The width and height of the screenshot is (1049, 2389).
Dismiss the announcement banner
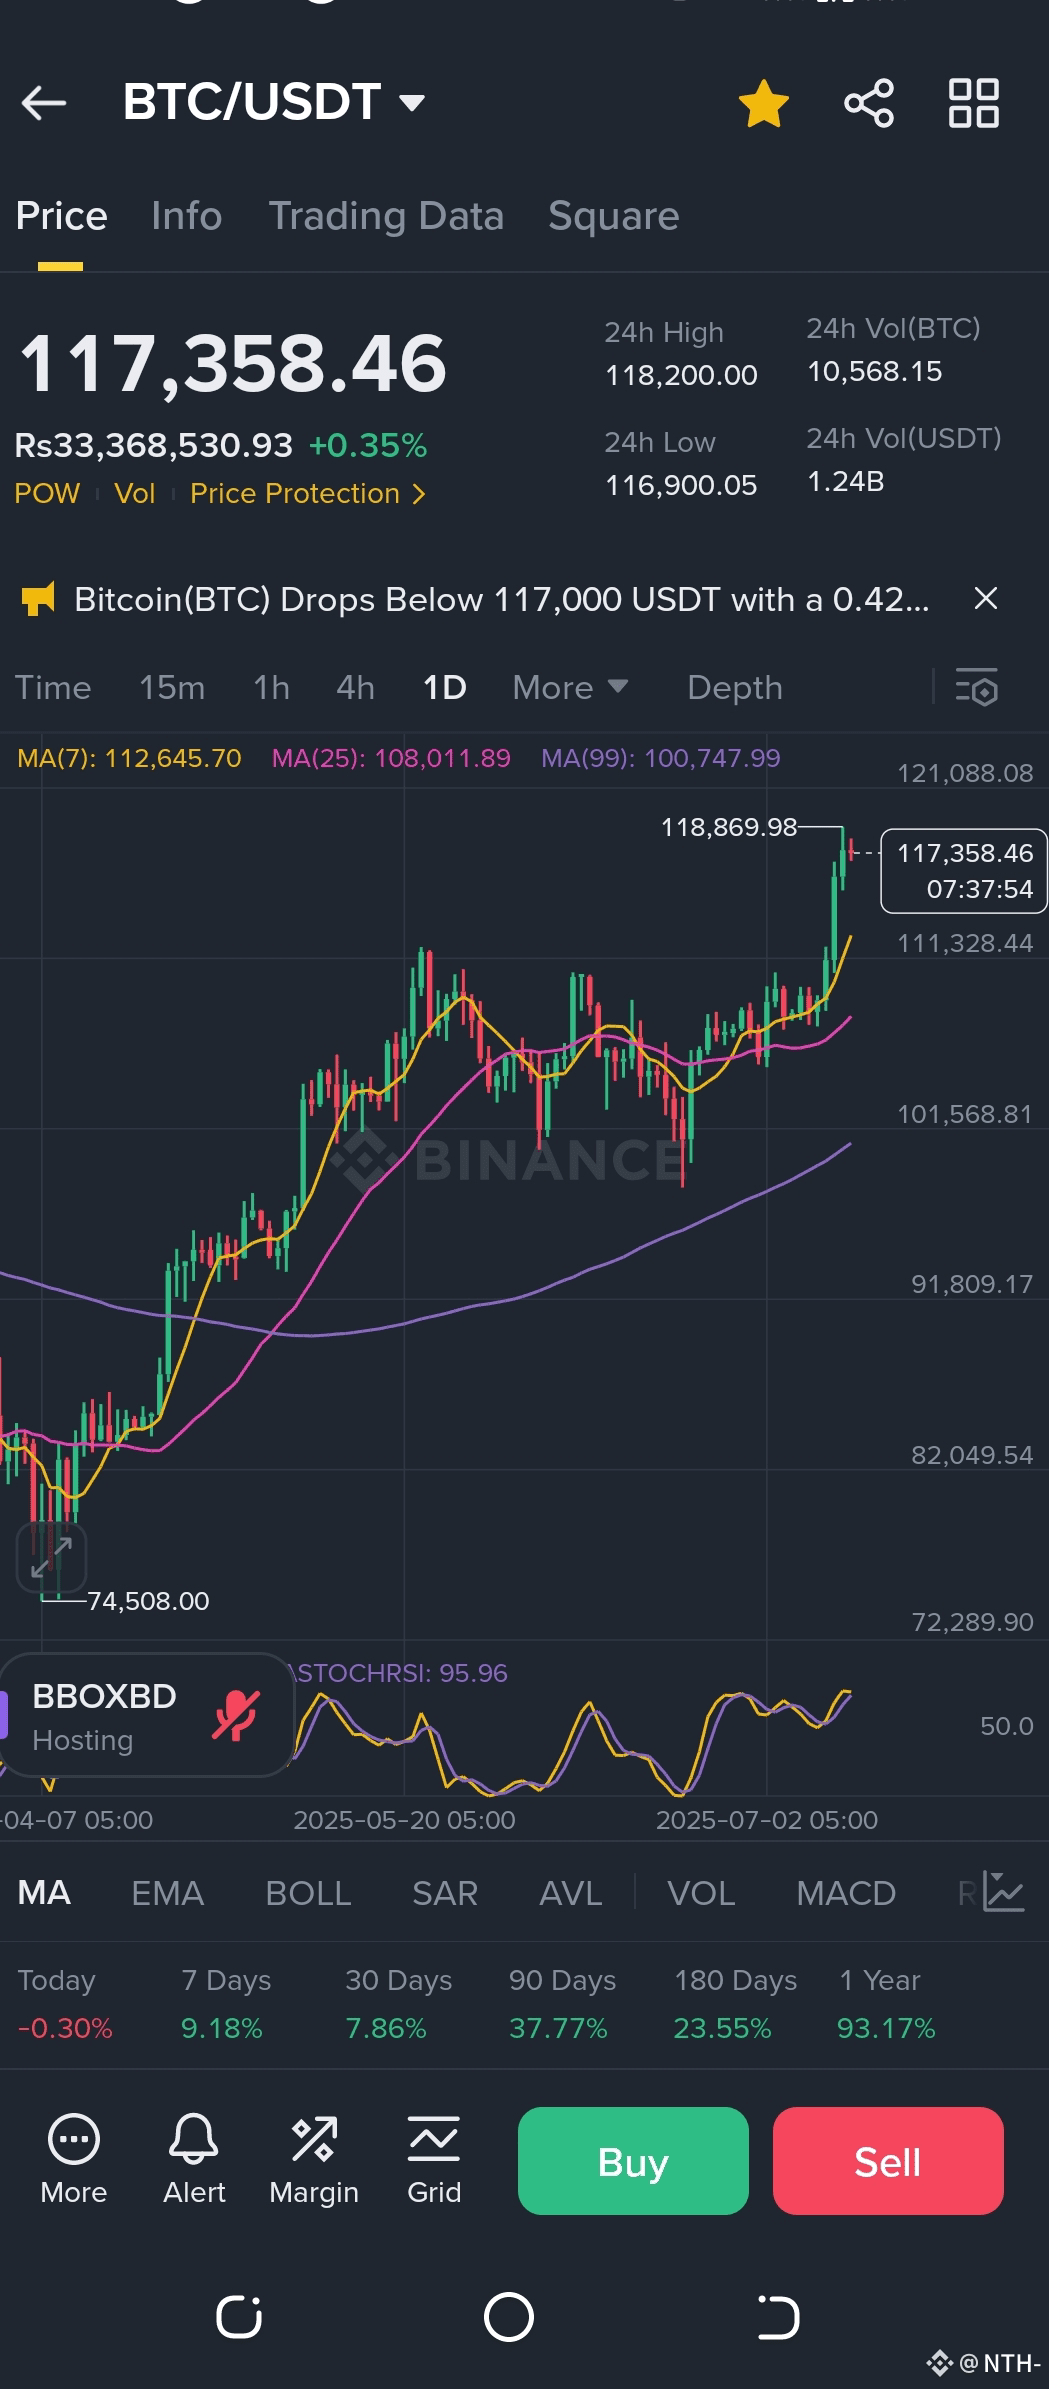pos(986,598)
